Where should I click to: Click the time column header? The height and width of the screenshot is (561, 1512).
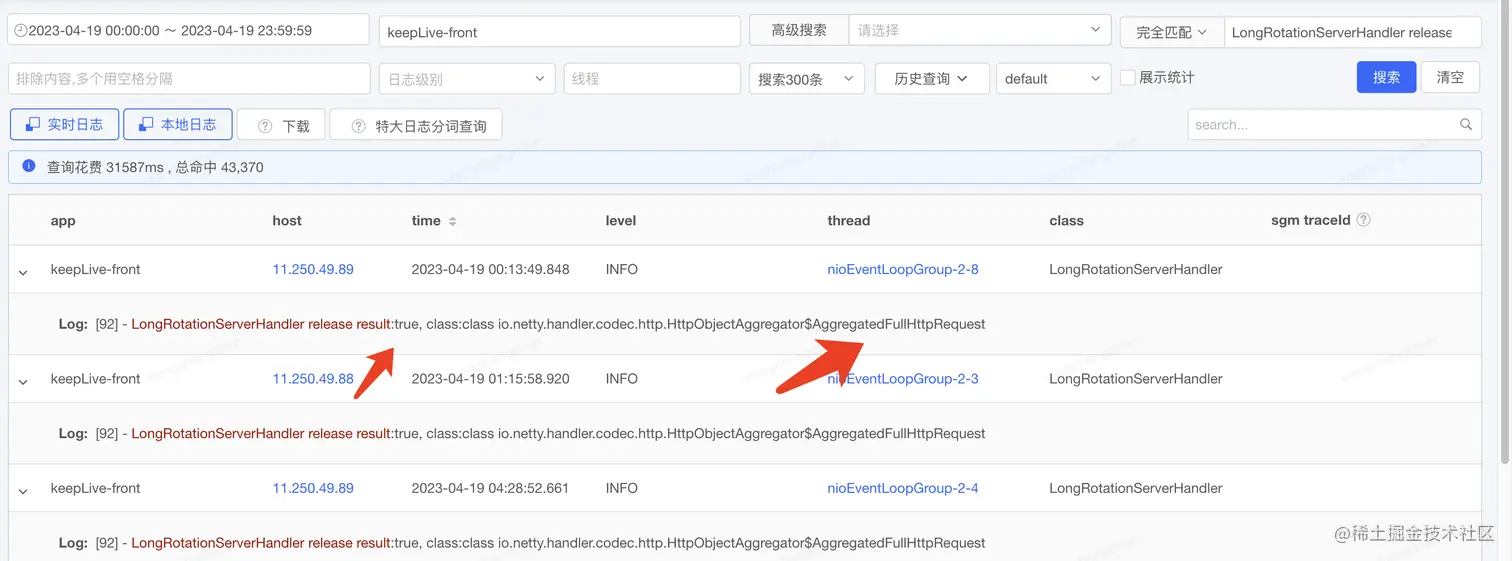coord(426,221)
